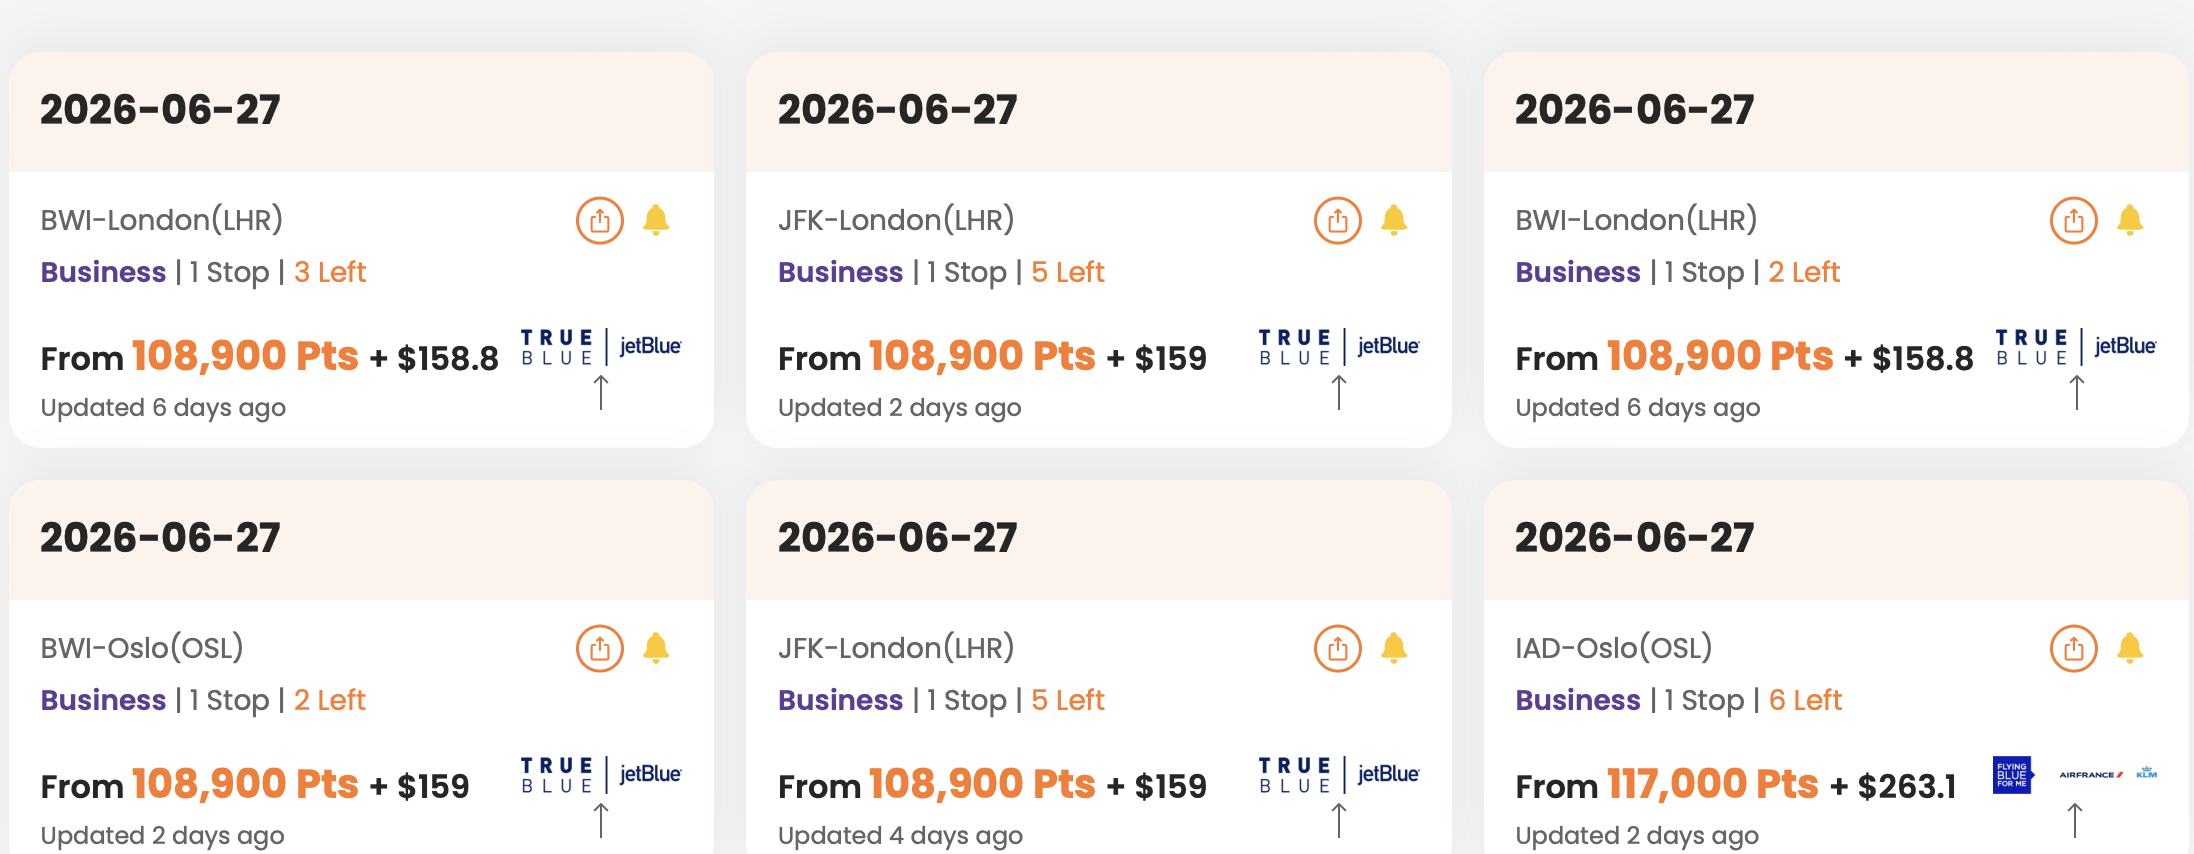This screenshot has height=854, width=2194.
Task: Open the BWI-Oslo(OSL) route title
Action: tap(142, 648)
